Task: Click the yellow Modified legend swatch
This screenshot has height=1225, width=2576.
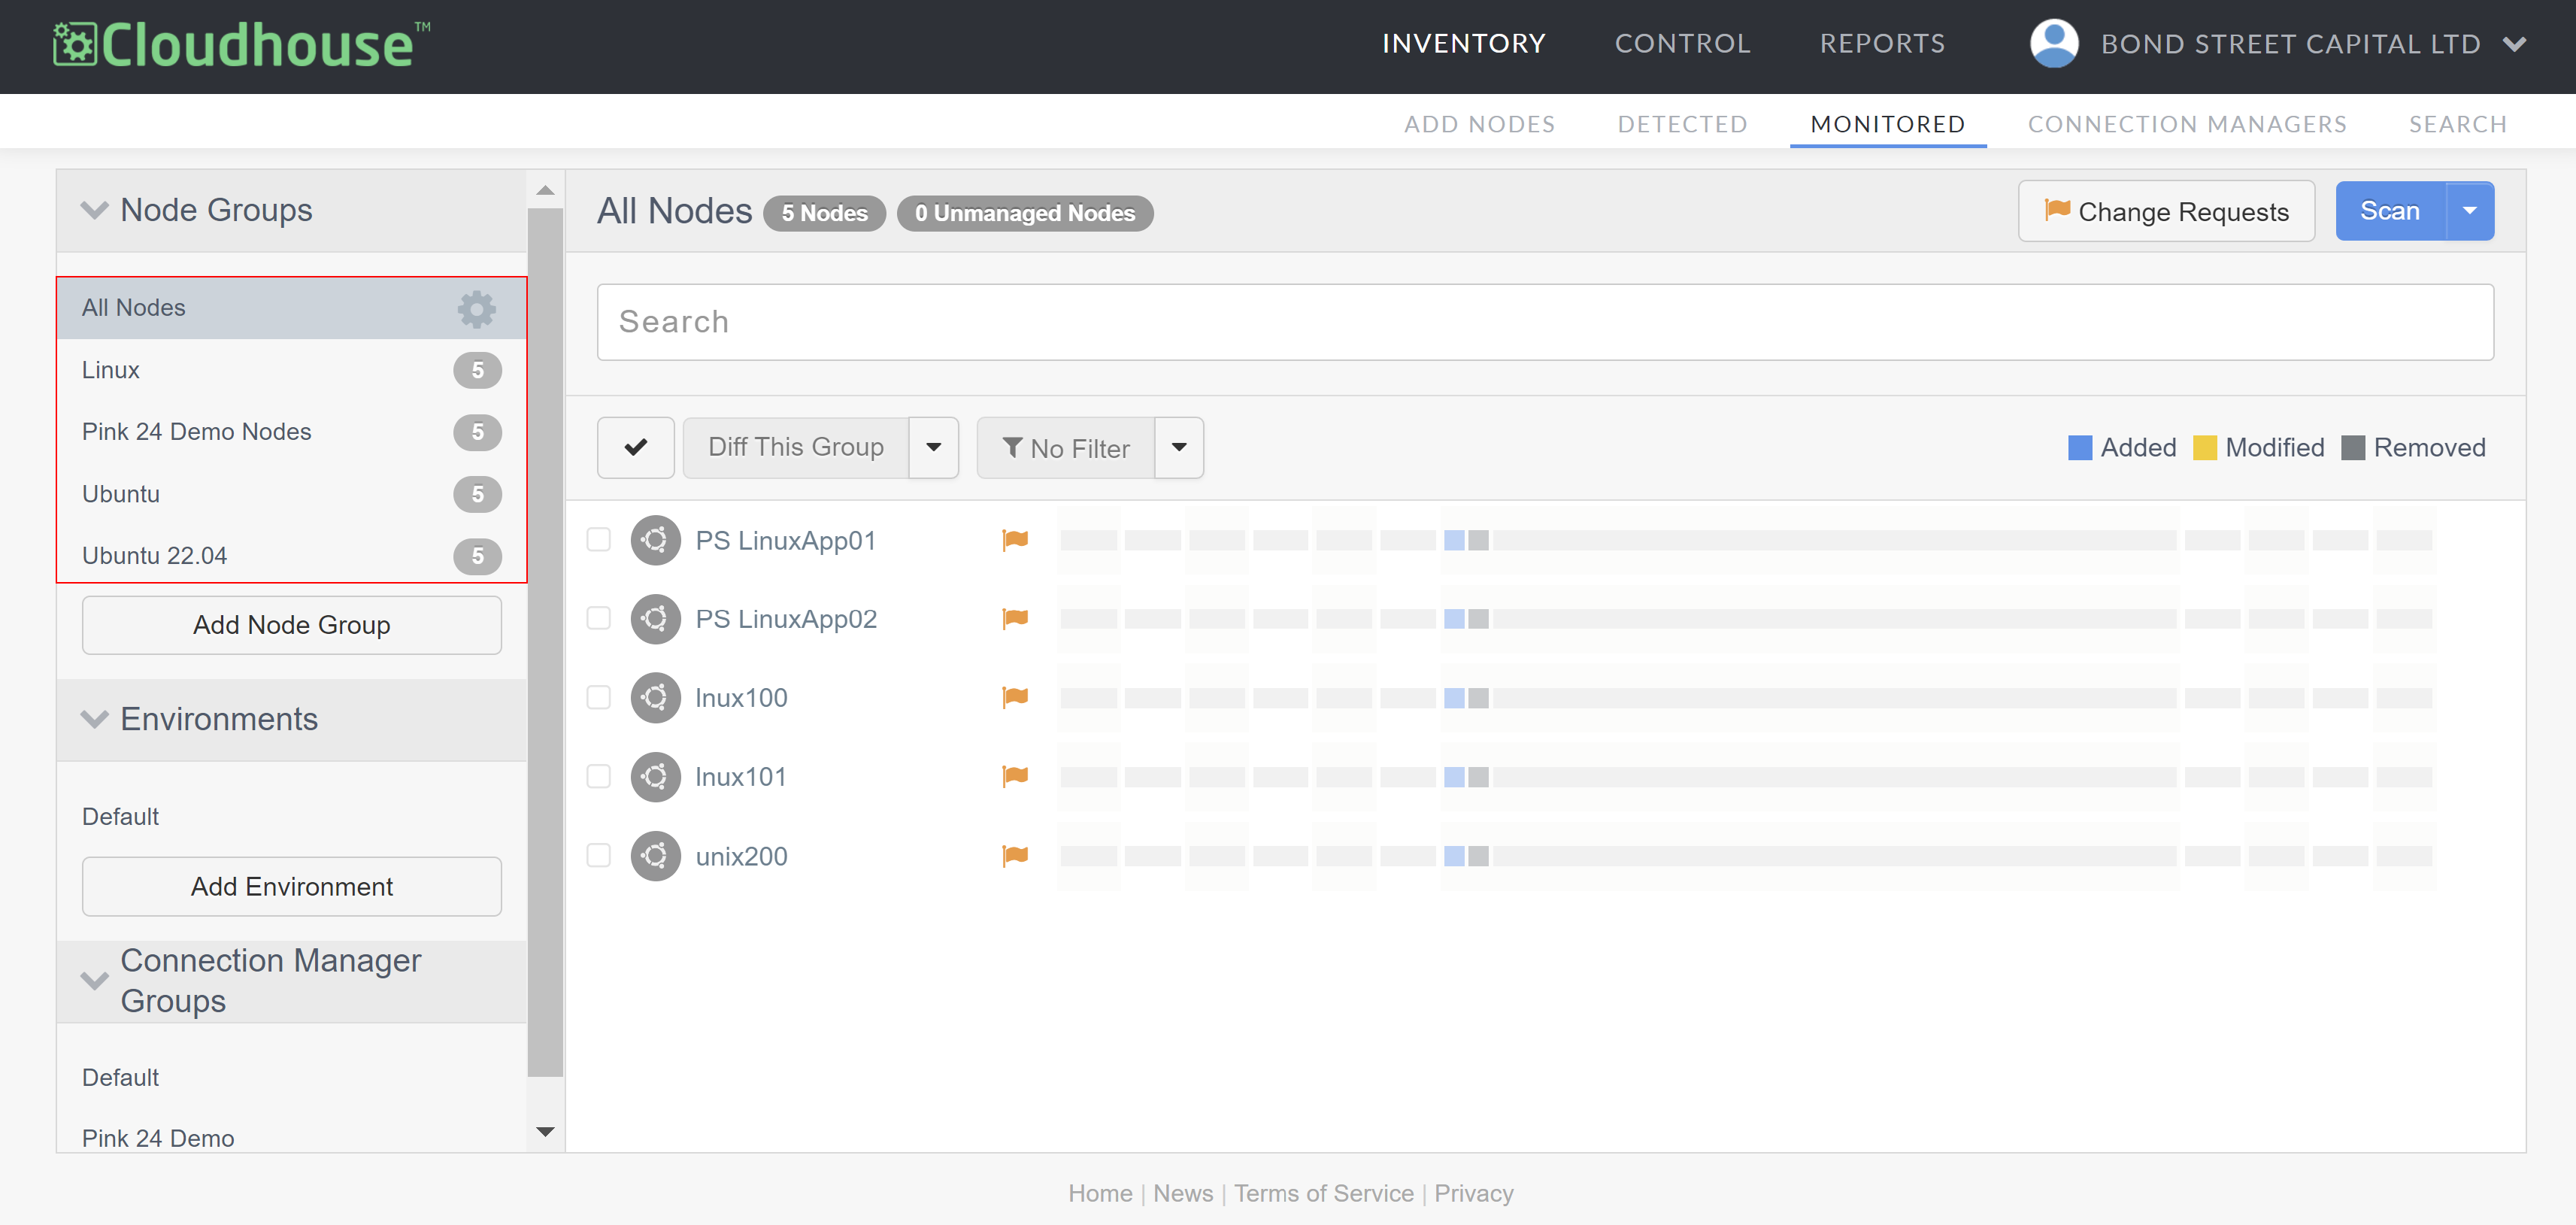Action: pos(2205,448)
